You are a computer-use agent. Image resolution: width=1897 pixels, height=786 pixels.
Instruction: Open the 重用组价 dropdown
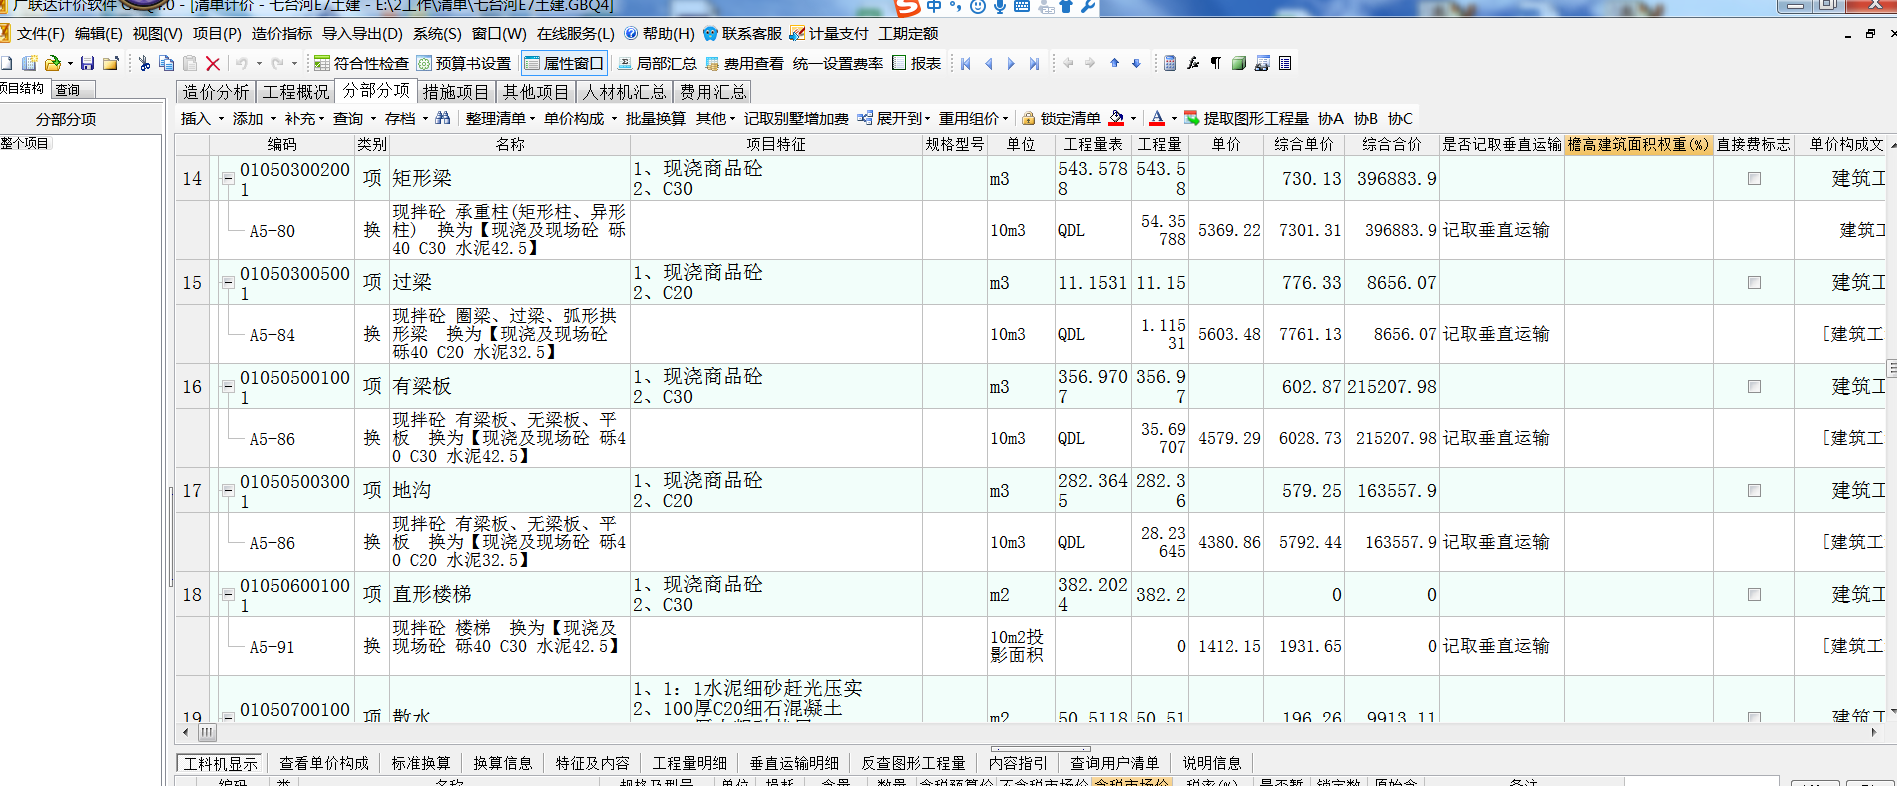973,118
